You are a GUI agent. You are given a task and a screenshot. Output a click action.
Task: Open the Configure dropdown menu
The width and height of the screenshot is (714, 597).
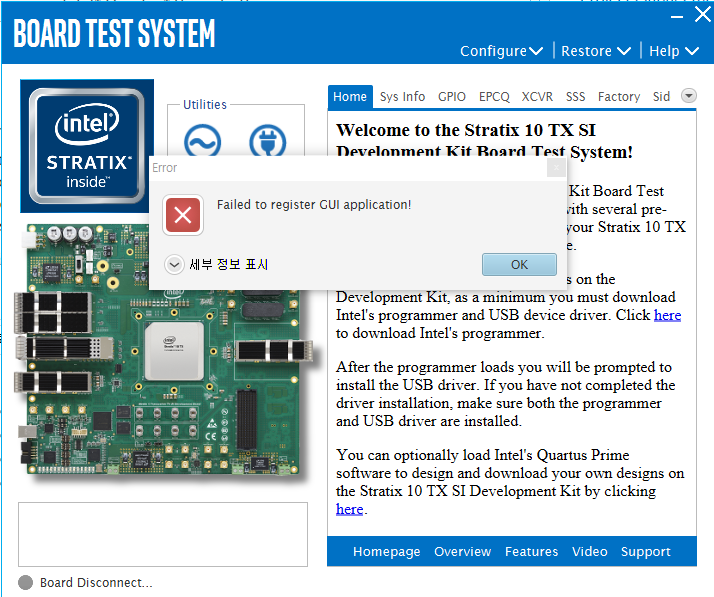coord(501,51)
